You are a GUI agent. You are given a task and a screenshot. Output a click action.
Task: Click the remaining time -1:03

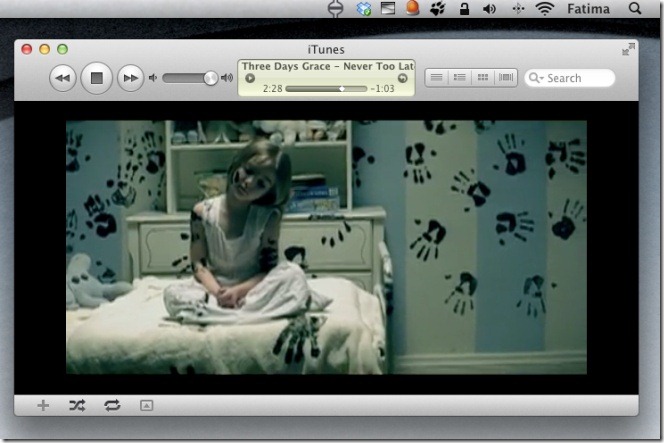pos(382,89)
